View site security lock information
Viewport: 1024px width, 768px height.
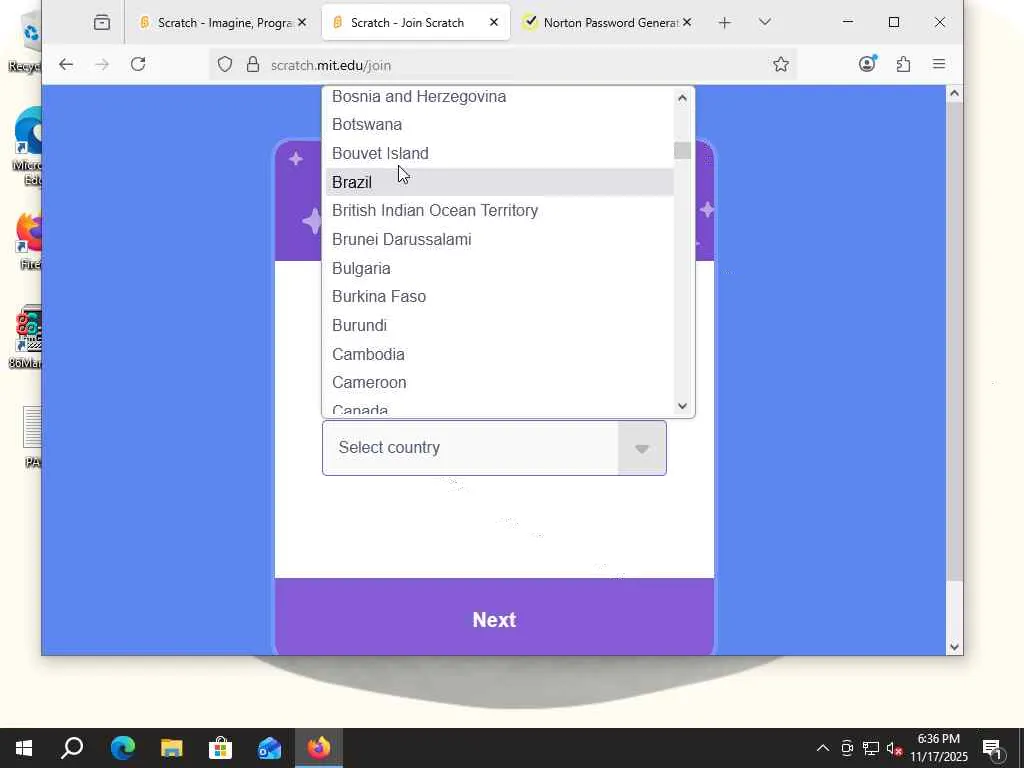[x=253, y=65]
